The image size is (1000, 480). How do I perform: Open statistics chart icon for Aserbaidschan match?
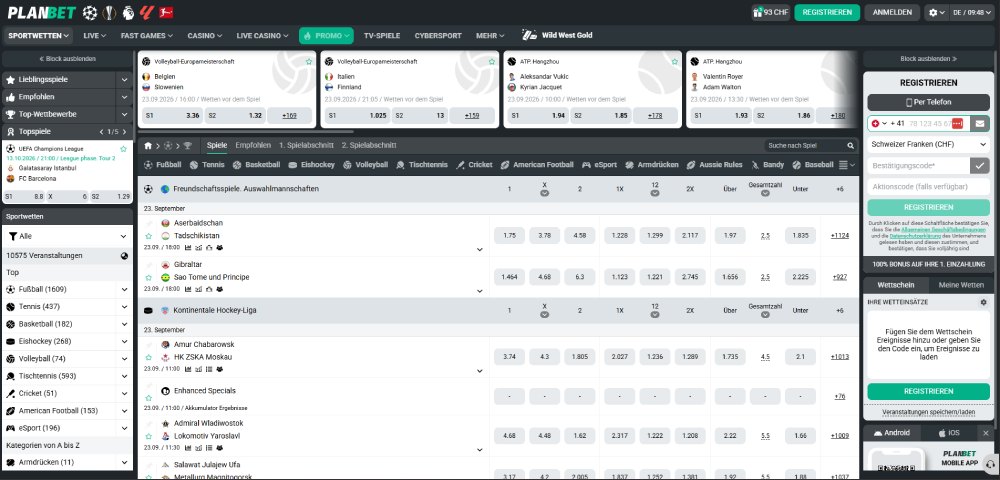(x=188, y=248)
